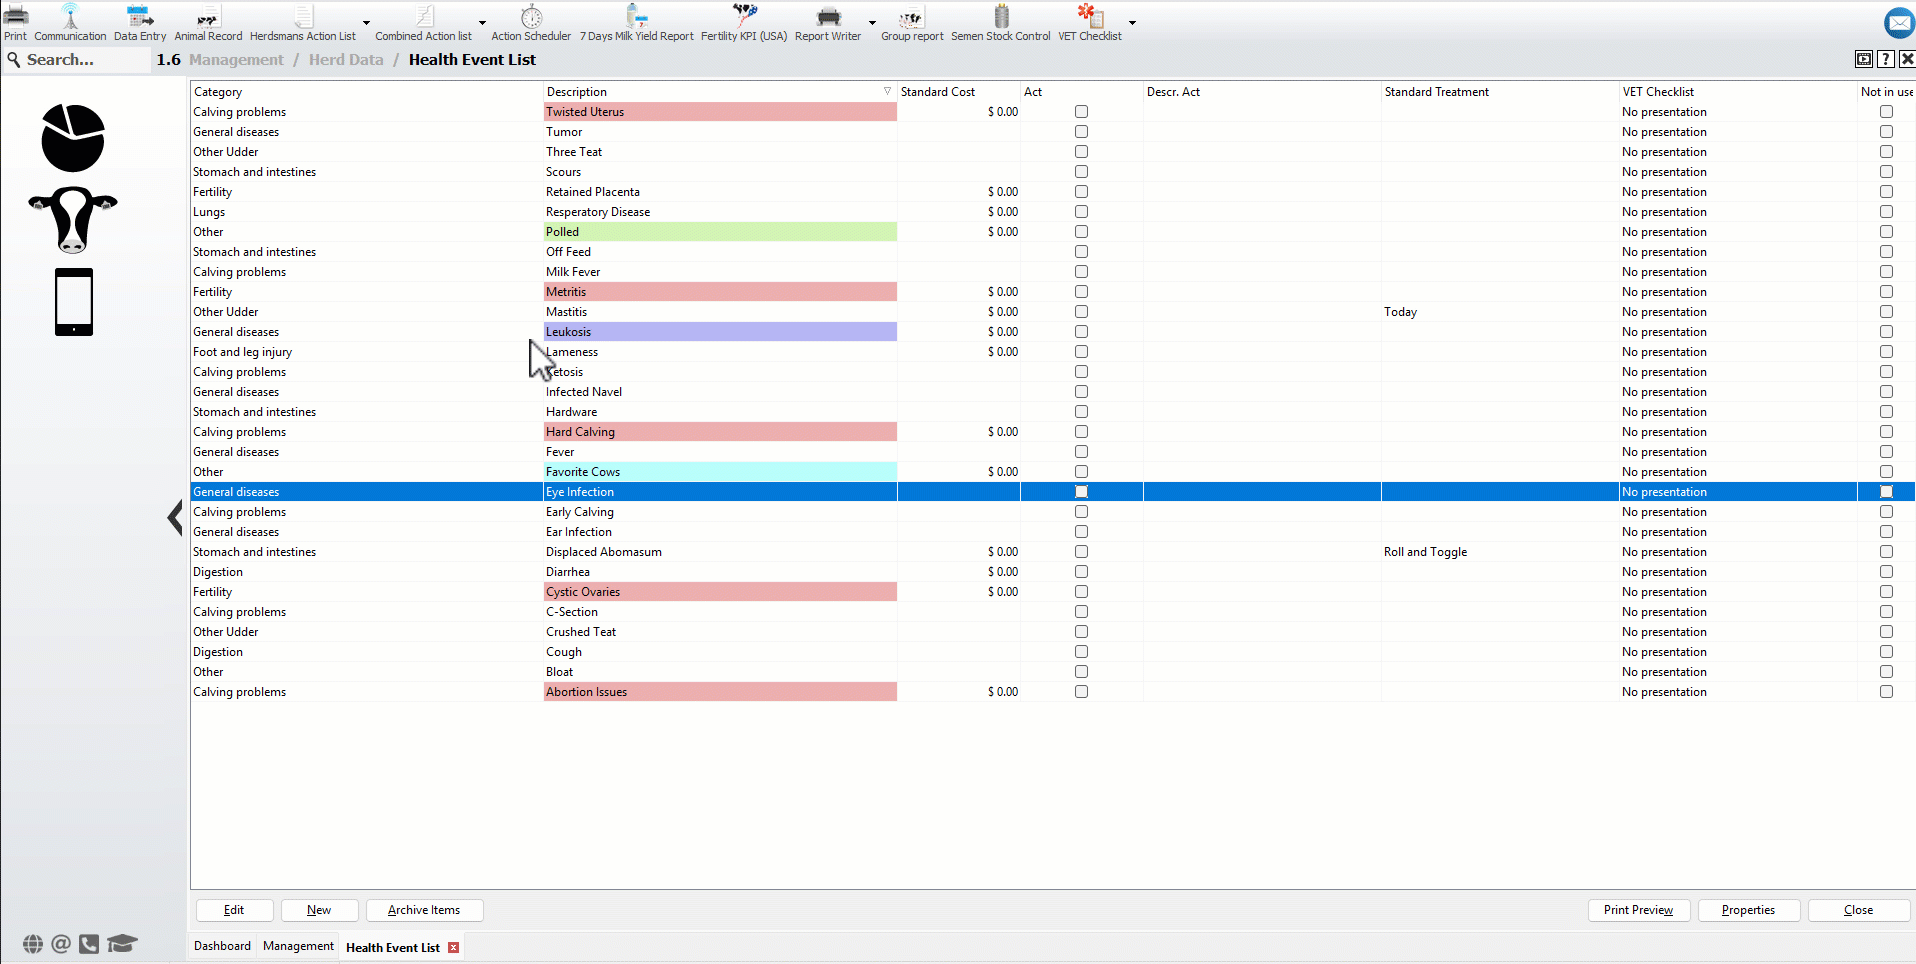Image resolution: width=1916 pixels, height=964 pixels.
Task: Check Act box for Displaced Abomasum
Action: 1081,552
